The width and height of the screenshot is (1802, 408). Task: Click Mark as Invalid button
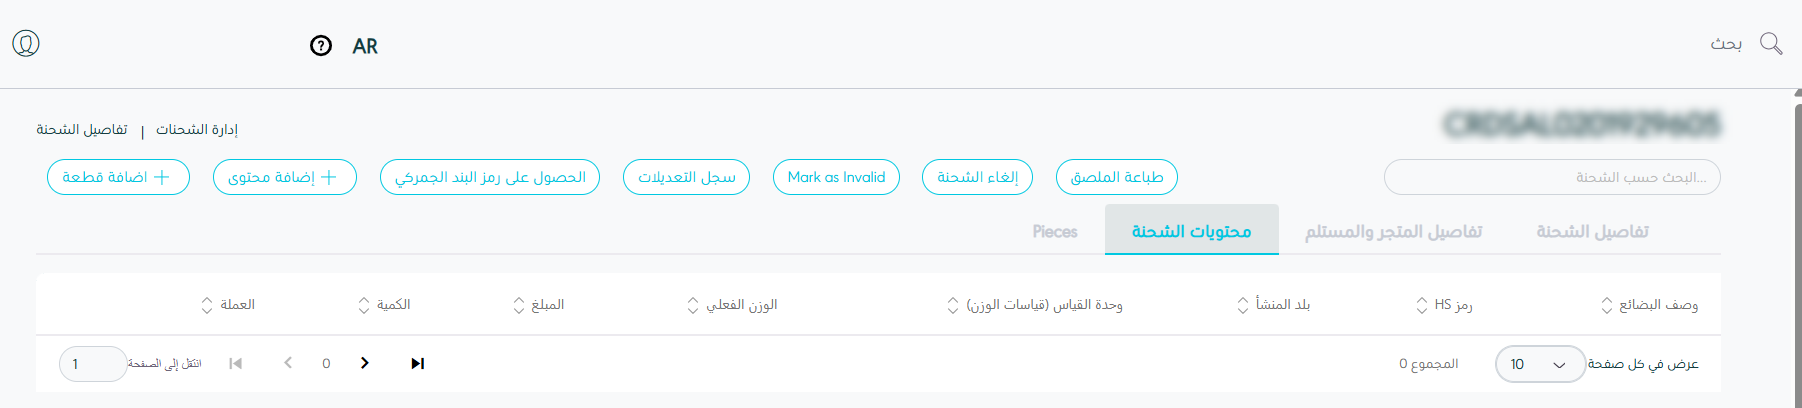click(836, 177)
